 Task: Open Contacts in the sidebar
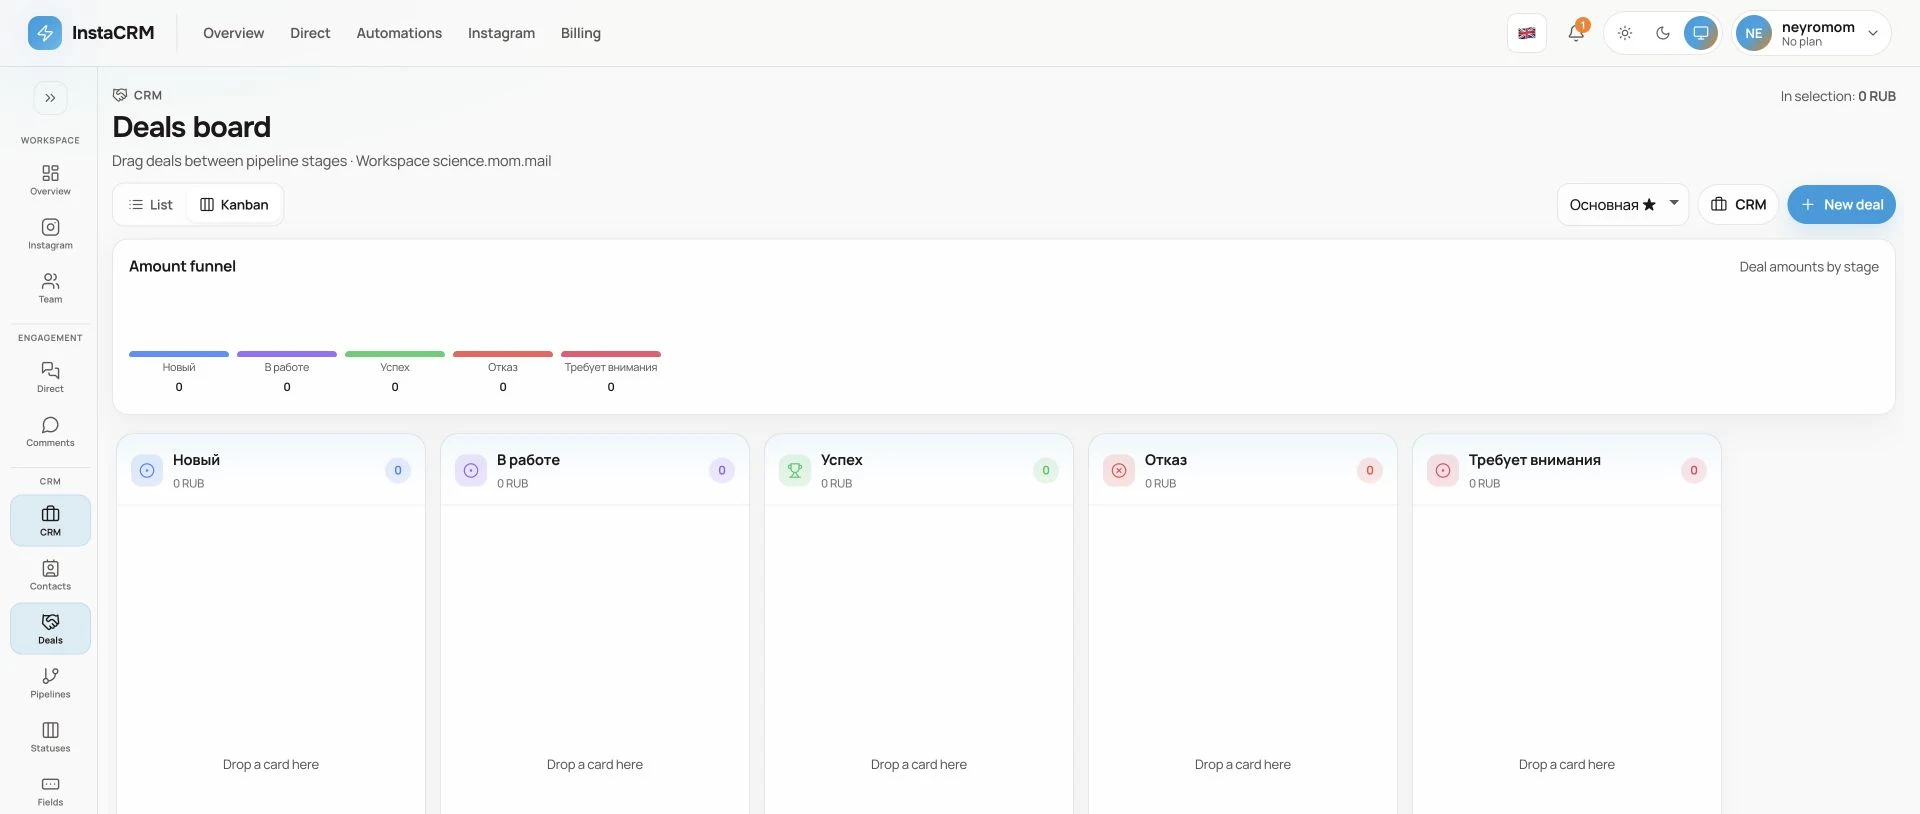50,575
